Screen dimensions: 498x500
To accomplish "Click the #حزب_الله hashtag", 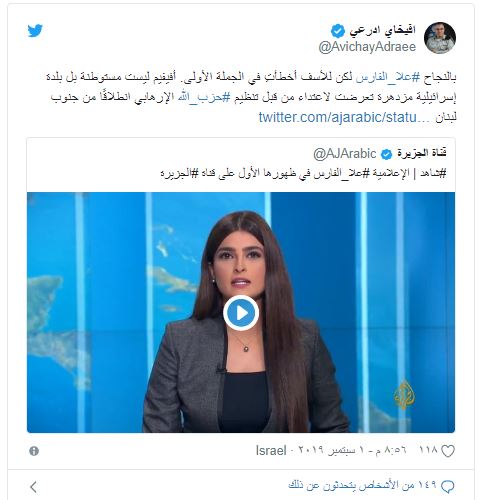I will click(204, 97).
